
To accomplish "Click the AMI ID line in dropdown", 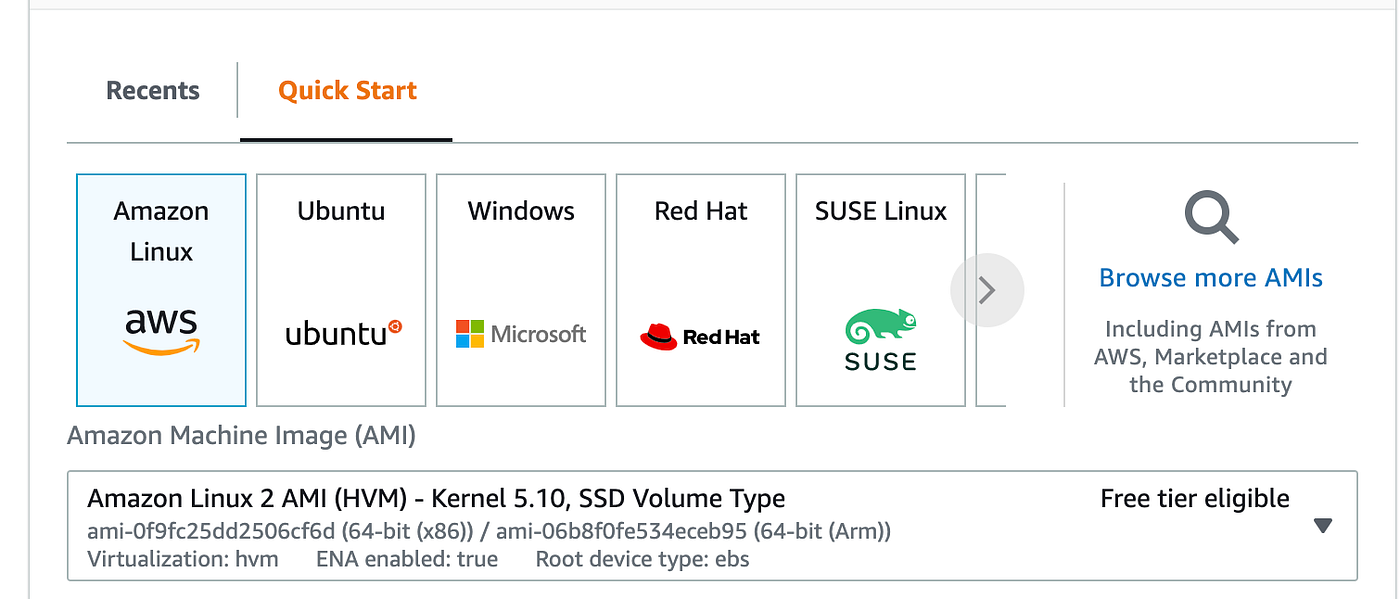I will 489,531.
